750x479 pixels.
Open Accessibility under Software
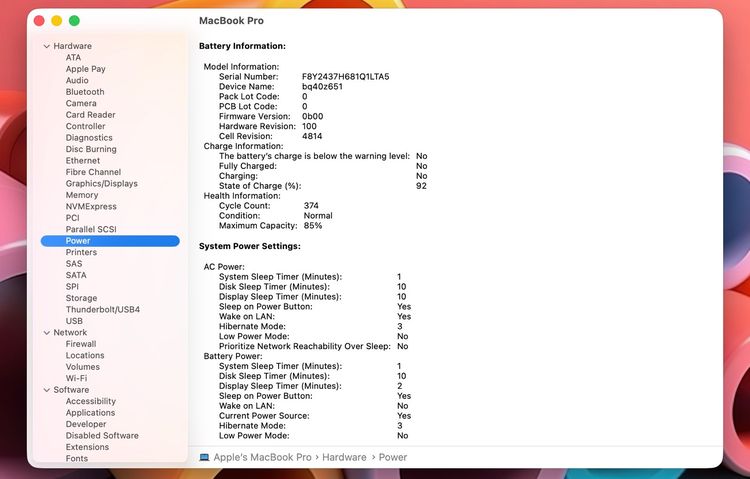tap(90, 401)
